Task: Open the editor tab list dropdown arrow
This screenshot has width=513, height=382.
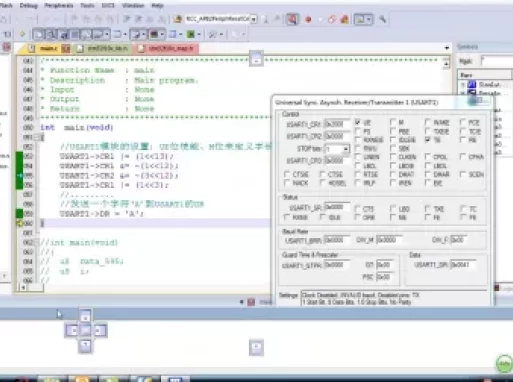Action: [x=447, y=48]
